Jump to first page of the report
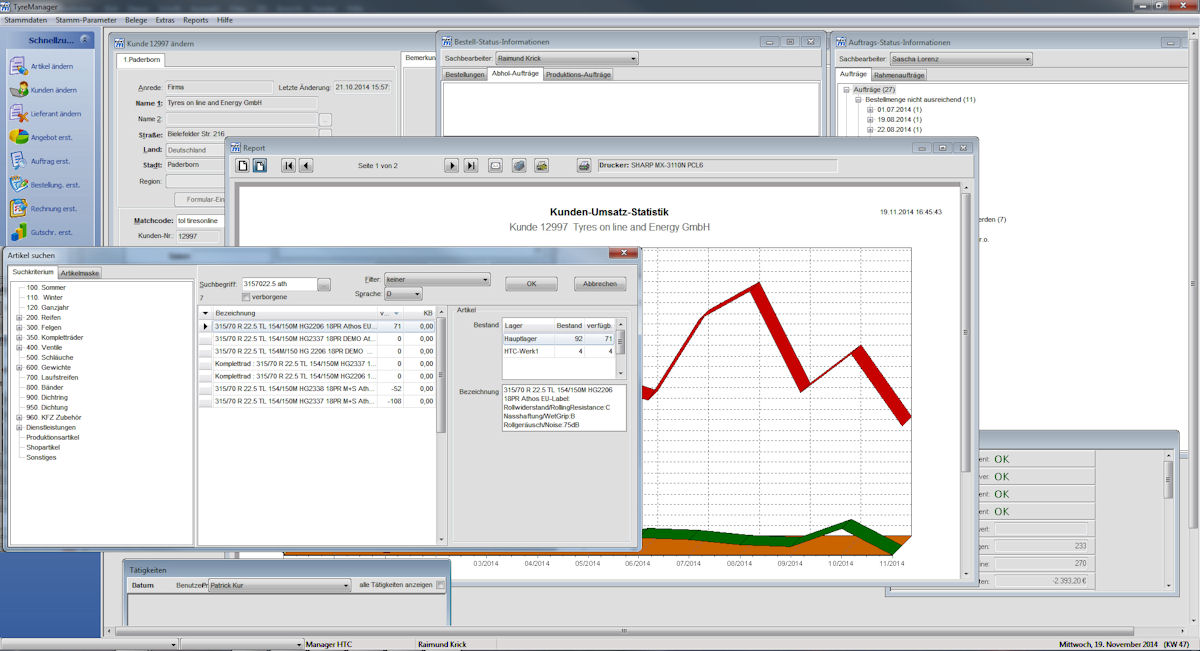The width and height of the screenshot is (1200, 651). coord(288,166)
